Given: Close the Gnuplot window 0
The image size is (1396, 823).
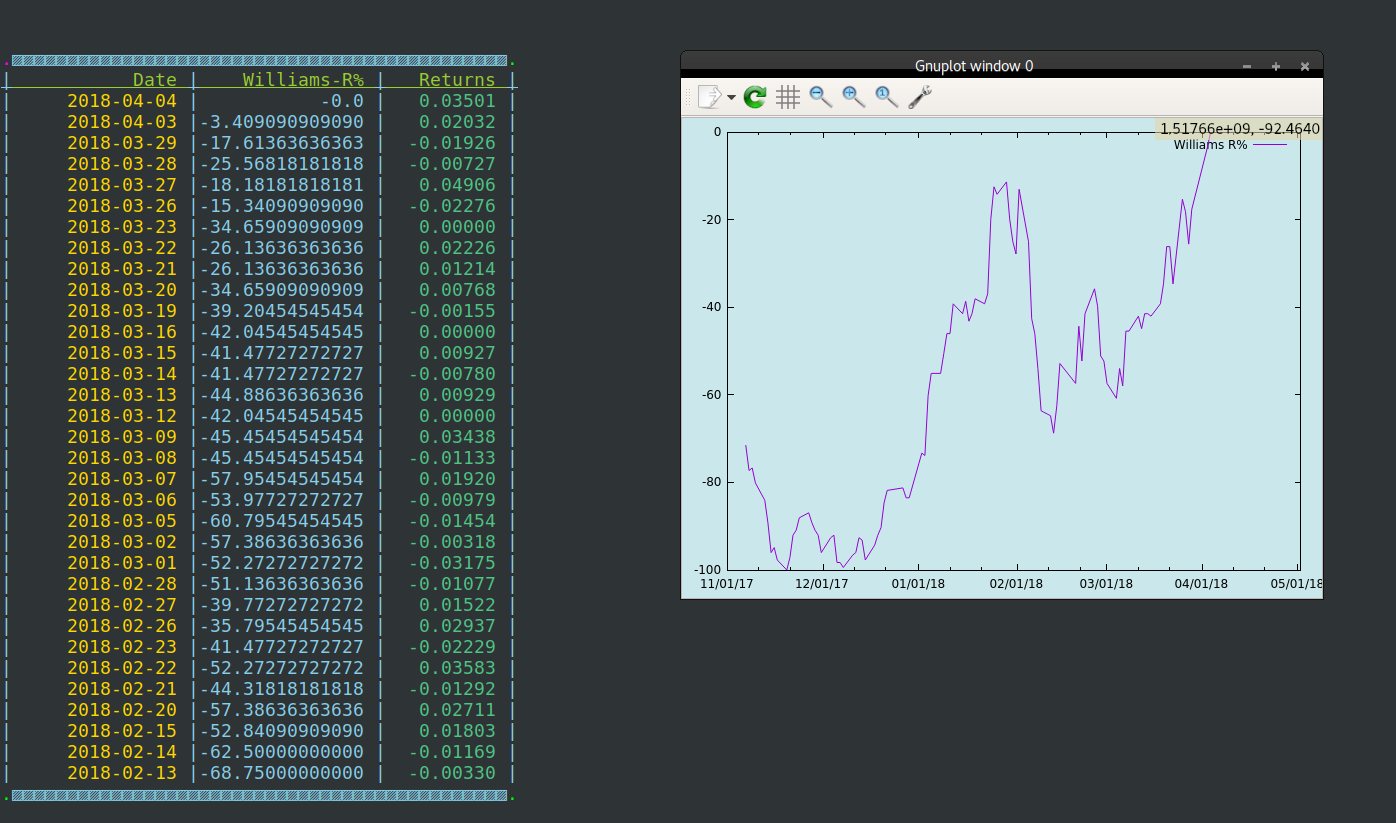Looking at the screenshot, I should click(x=1305, y=66).
